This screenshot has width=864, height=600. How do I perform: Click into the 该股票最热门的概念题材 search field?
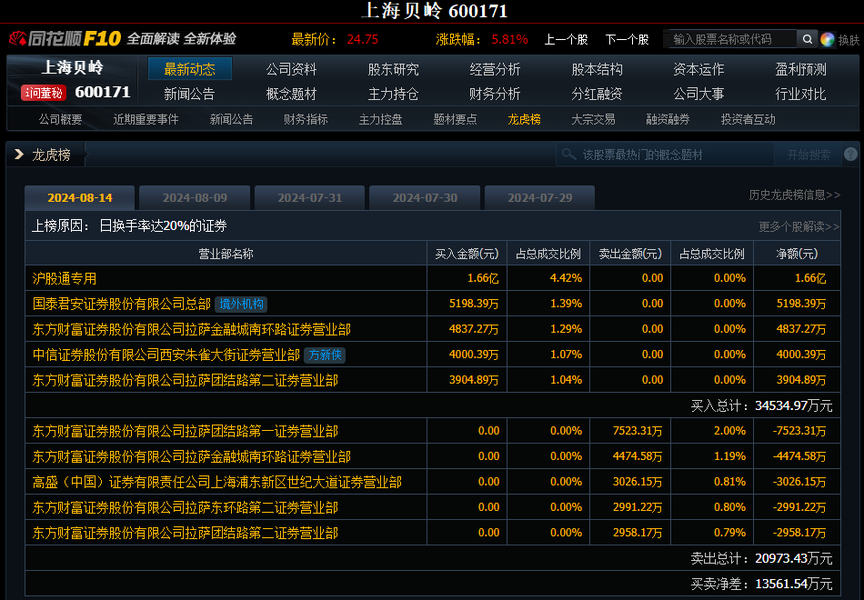click(665, 155)
